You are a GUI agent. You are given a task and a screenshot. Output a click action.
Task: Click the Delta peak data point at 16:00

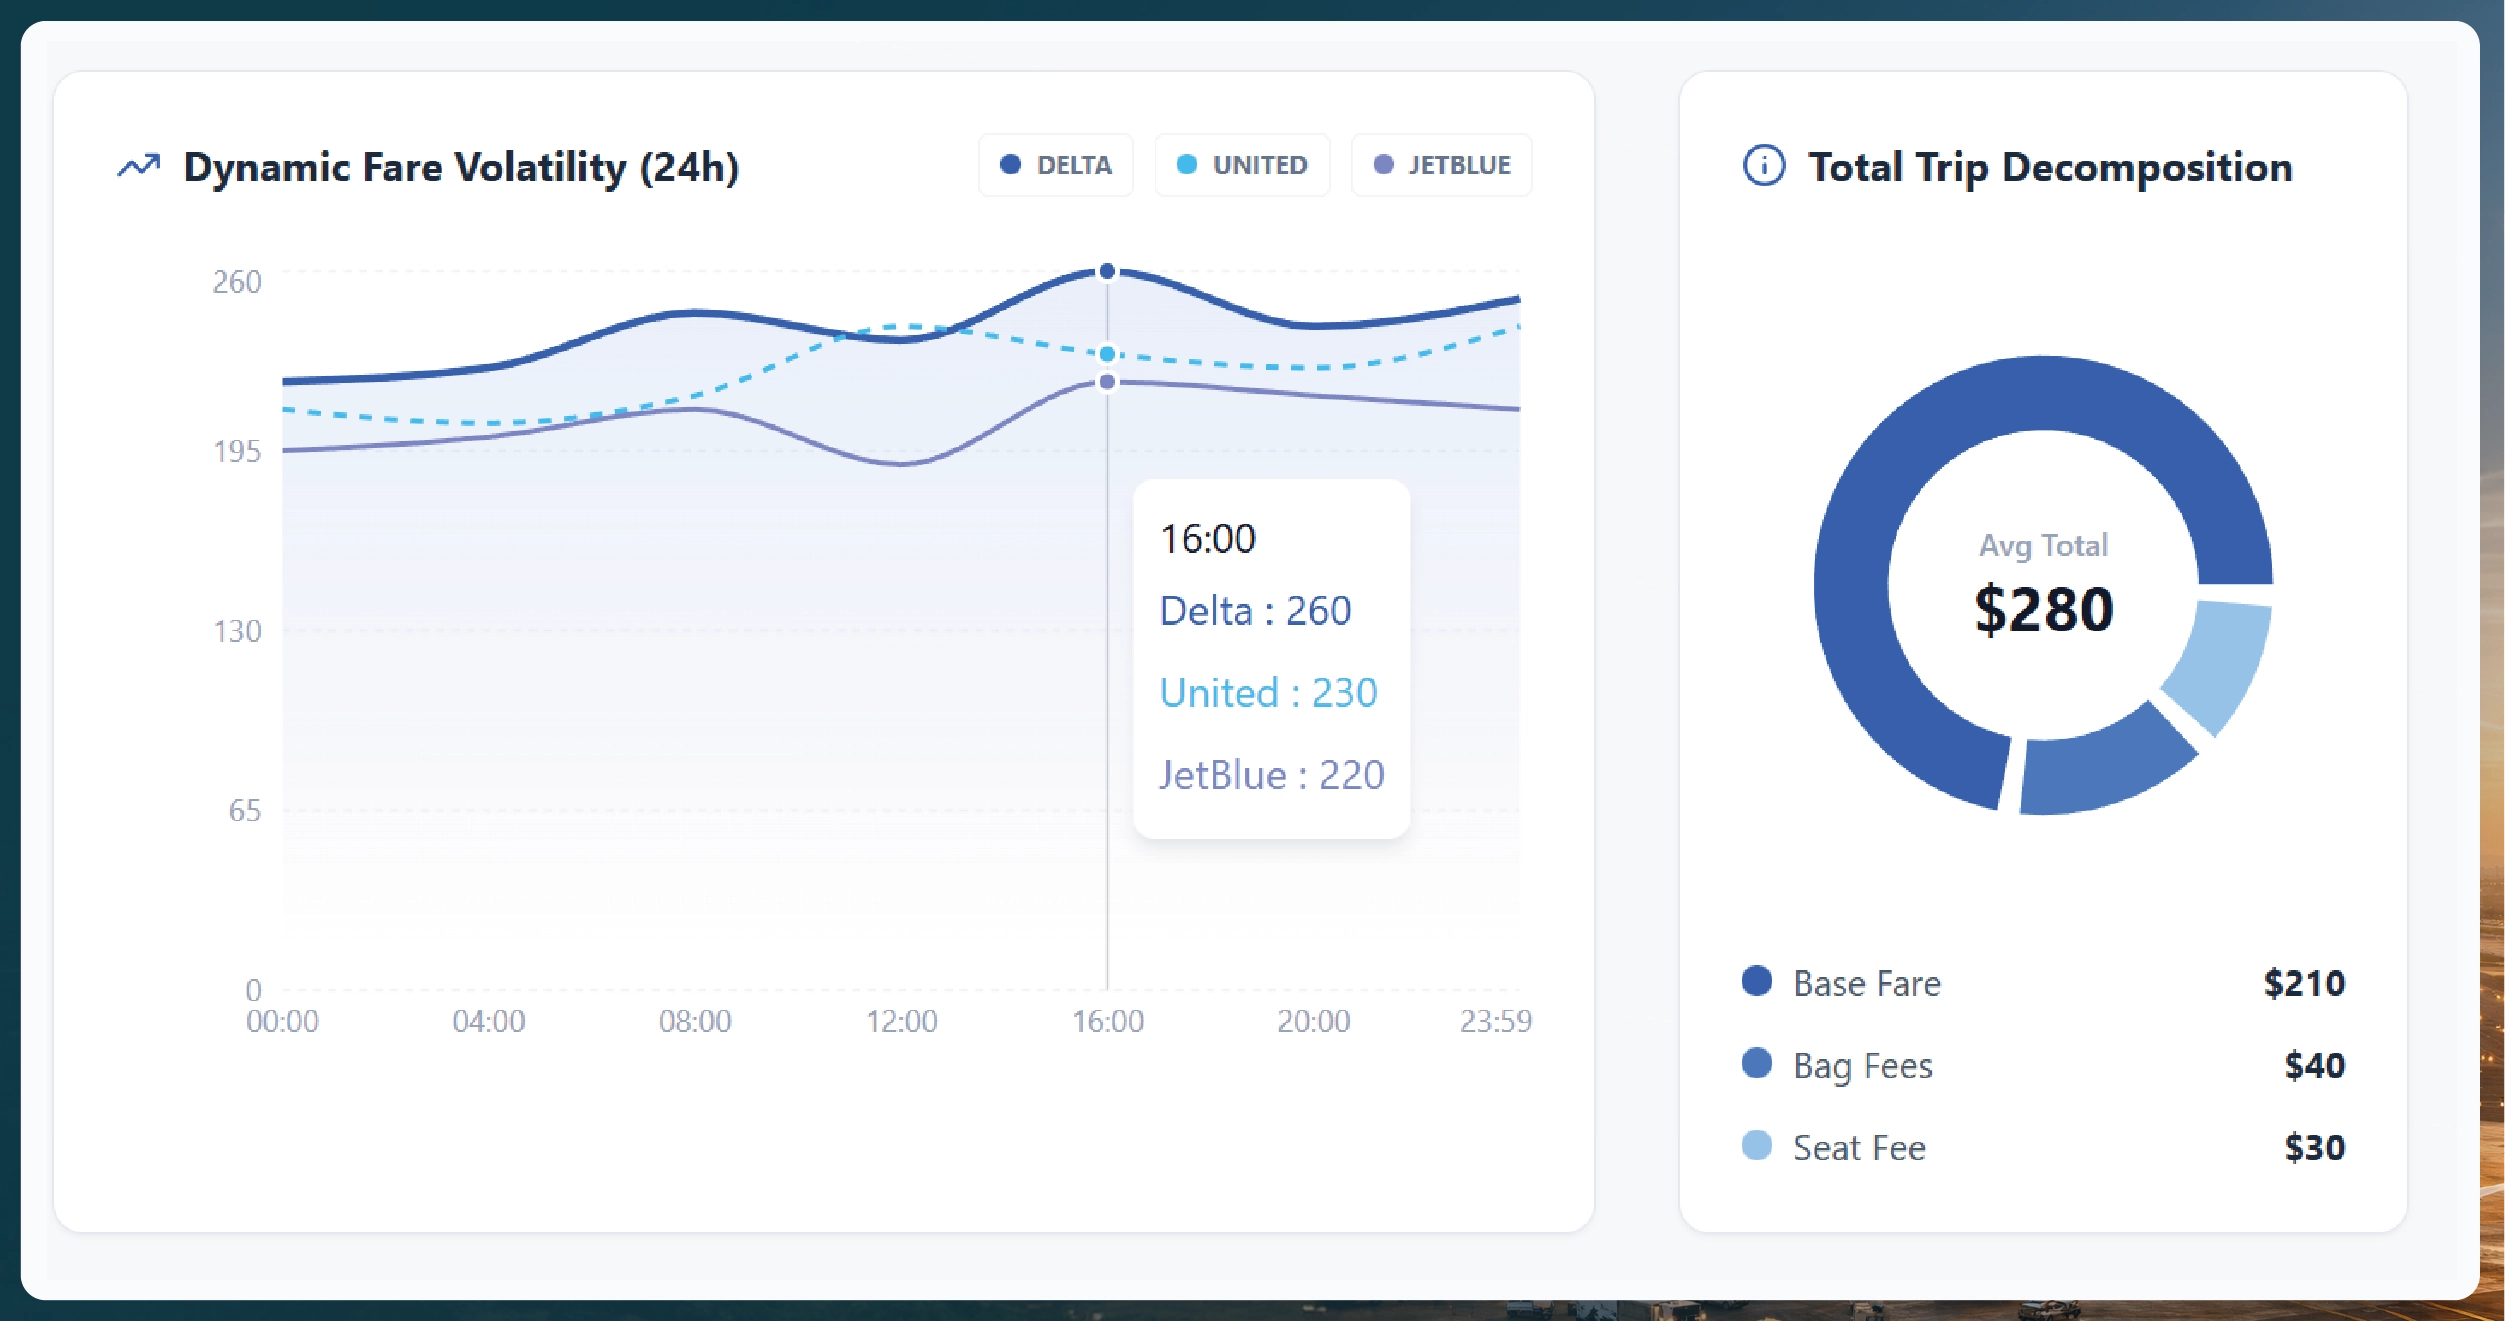point(1106,270)
